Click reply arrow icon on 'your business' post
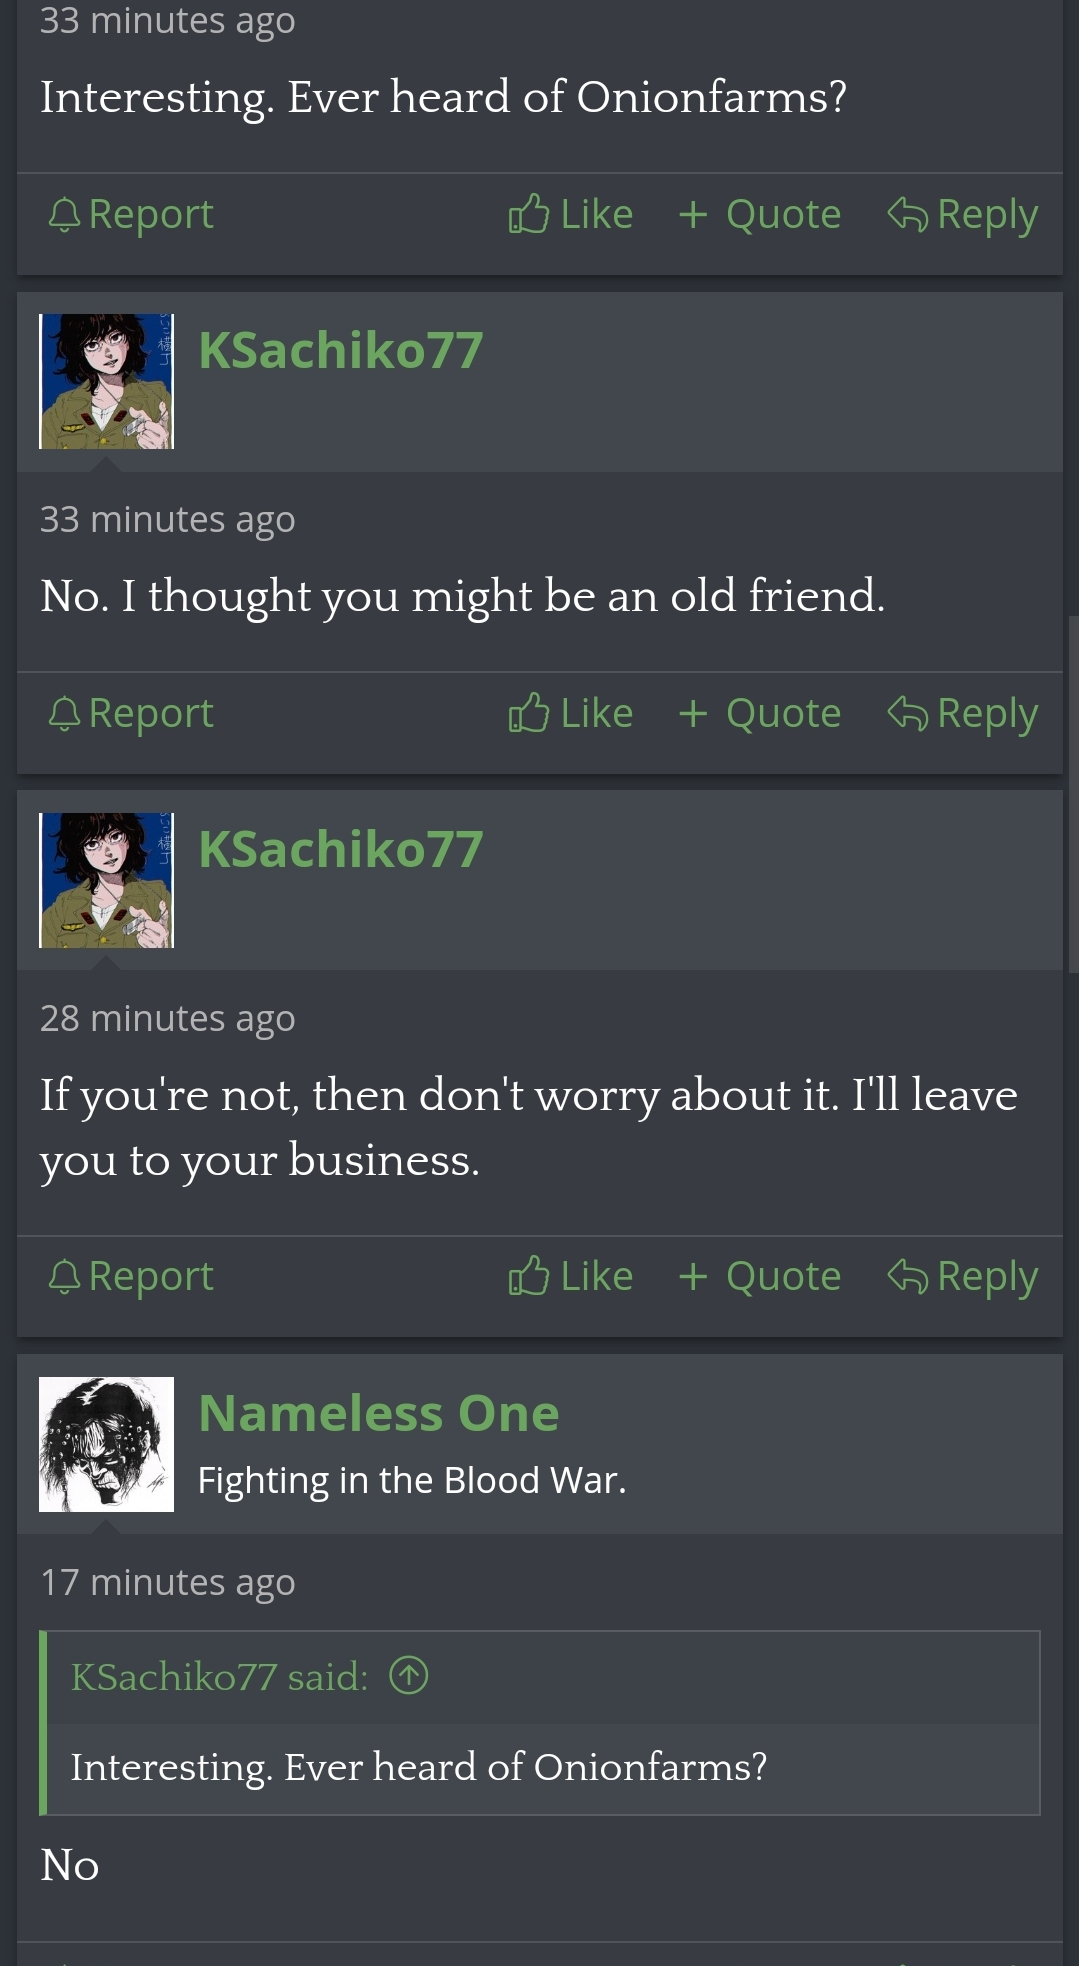The width and height of the screenshot is (1079, 1966). point(907,1276)
